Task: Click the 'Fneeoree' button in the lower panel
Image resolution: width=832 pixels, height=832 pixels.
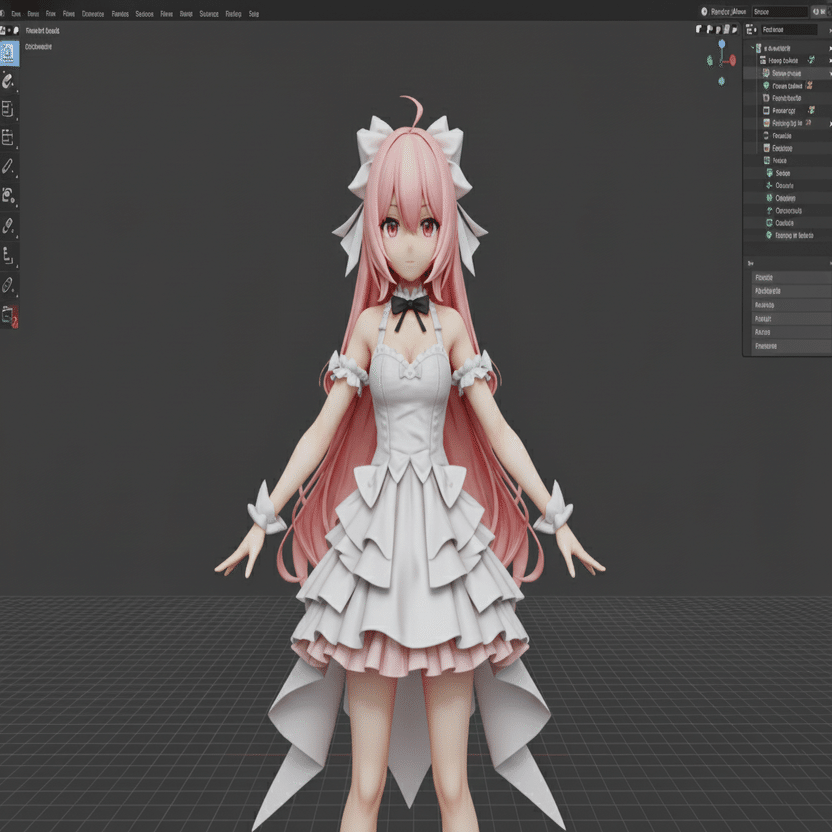Action: 791,346
